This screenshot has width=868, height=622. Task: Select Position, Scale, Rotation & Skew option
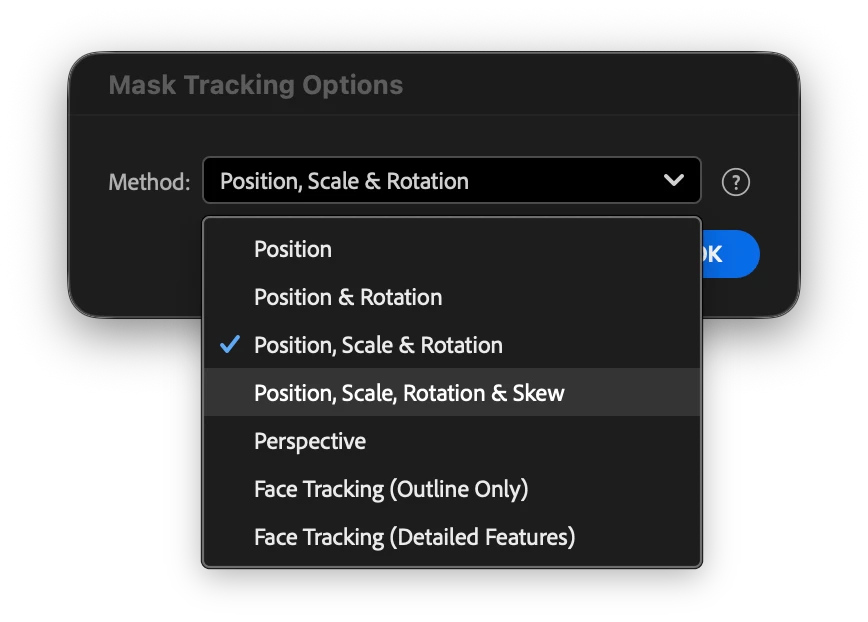(409, 393)
